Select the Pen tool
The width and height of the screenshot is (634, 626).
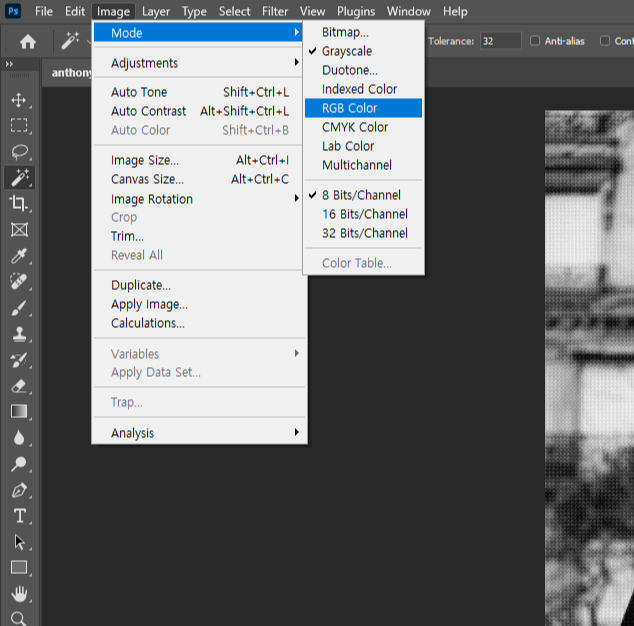pos(19,490)
